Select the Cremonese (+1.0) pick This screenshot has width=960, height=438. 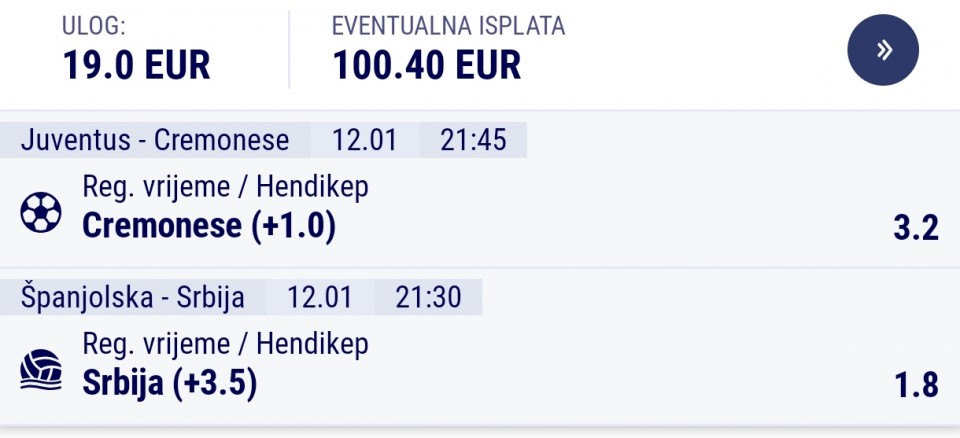coord(209,226)
